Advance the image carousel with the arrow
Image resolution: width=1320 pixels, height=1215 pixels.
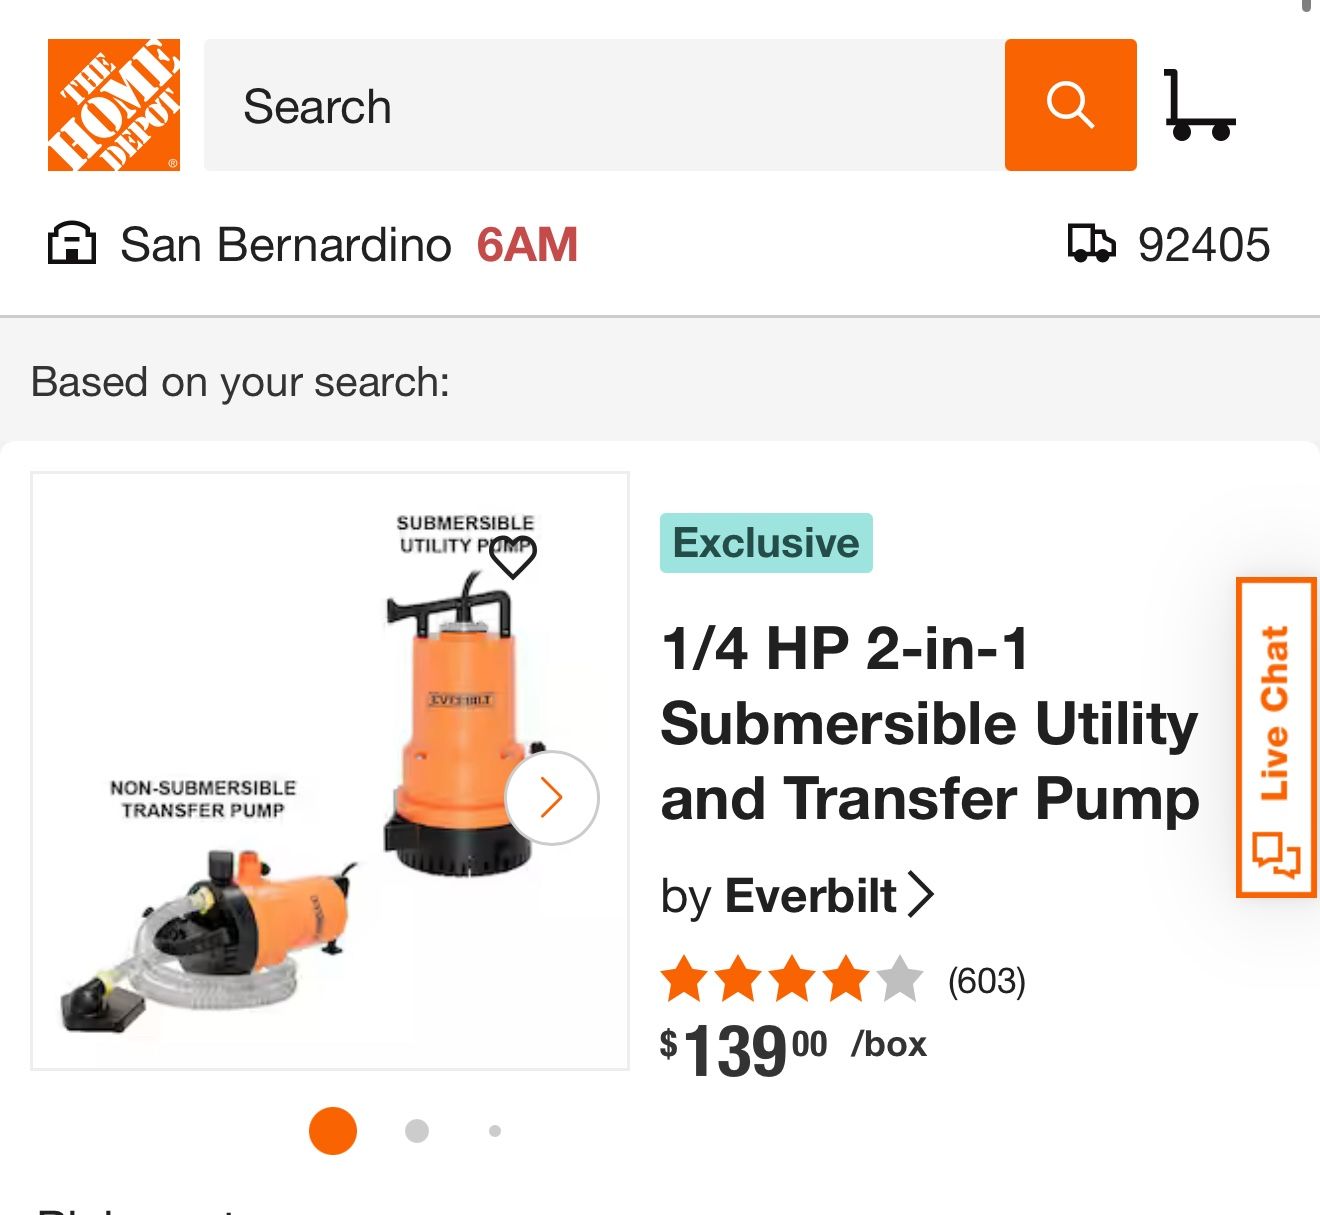(551, 797)
